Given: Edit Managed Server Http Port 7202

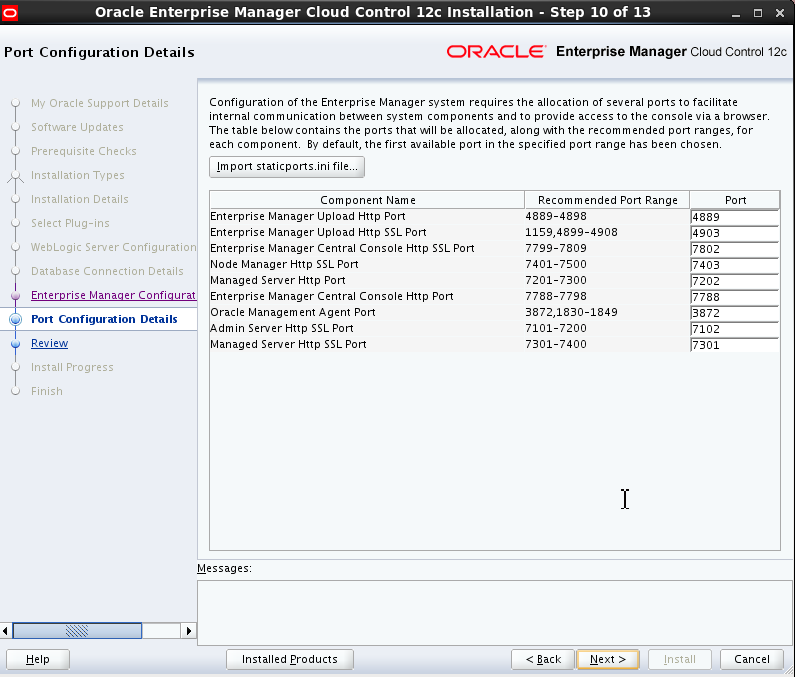Looking at the screenshot, I should point(734,281).
